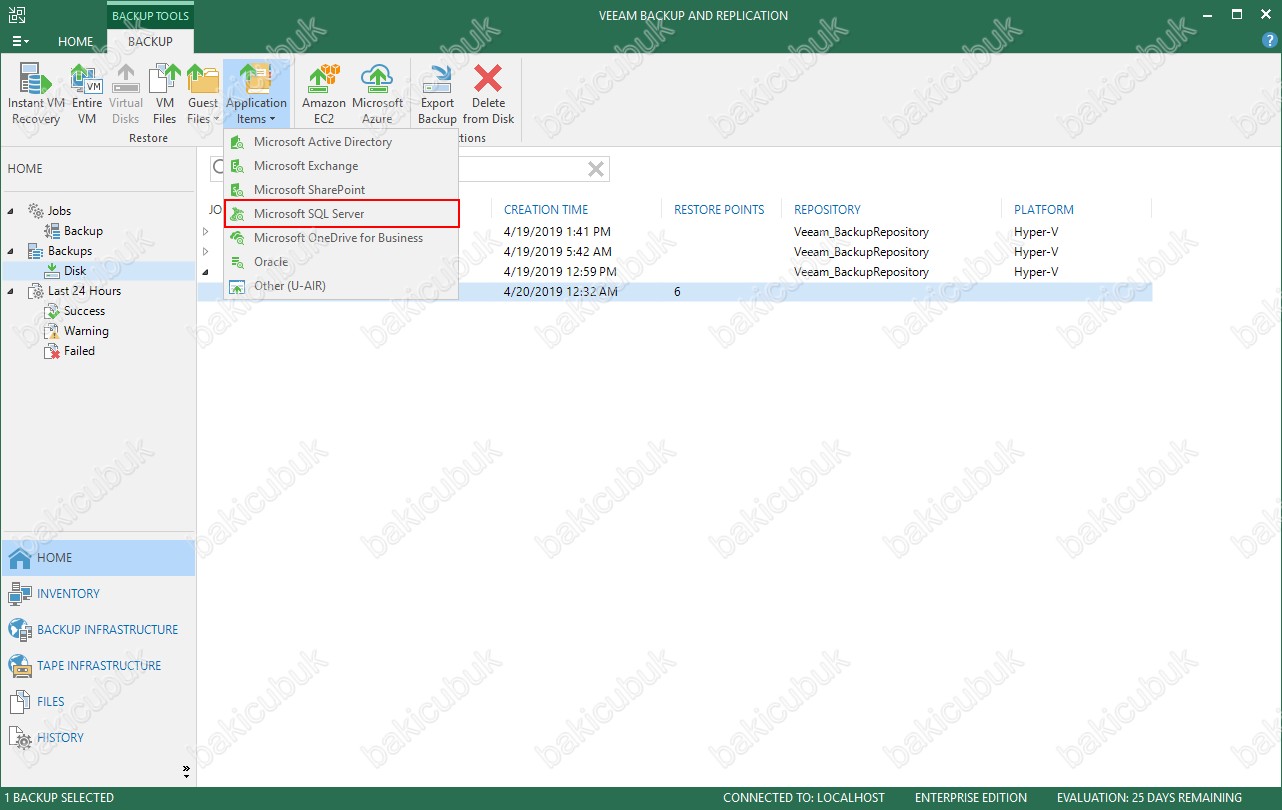Sort by REPOSITORY column header
Screen dimensions: 1282x810
pos(827,210)
